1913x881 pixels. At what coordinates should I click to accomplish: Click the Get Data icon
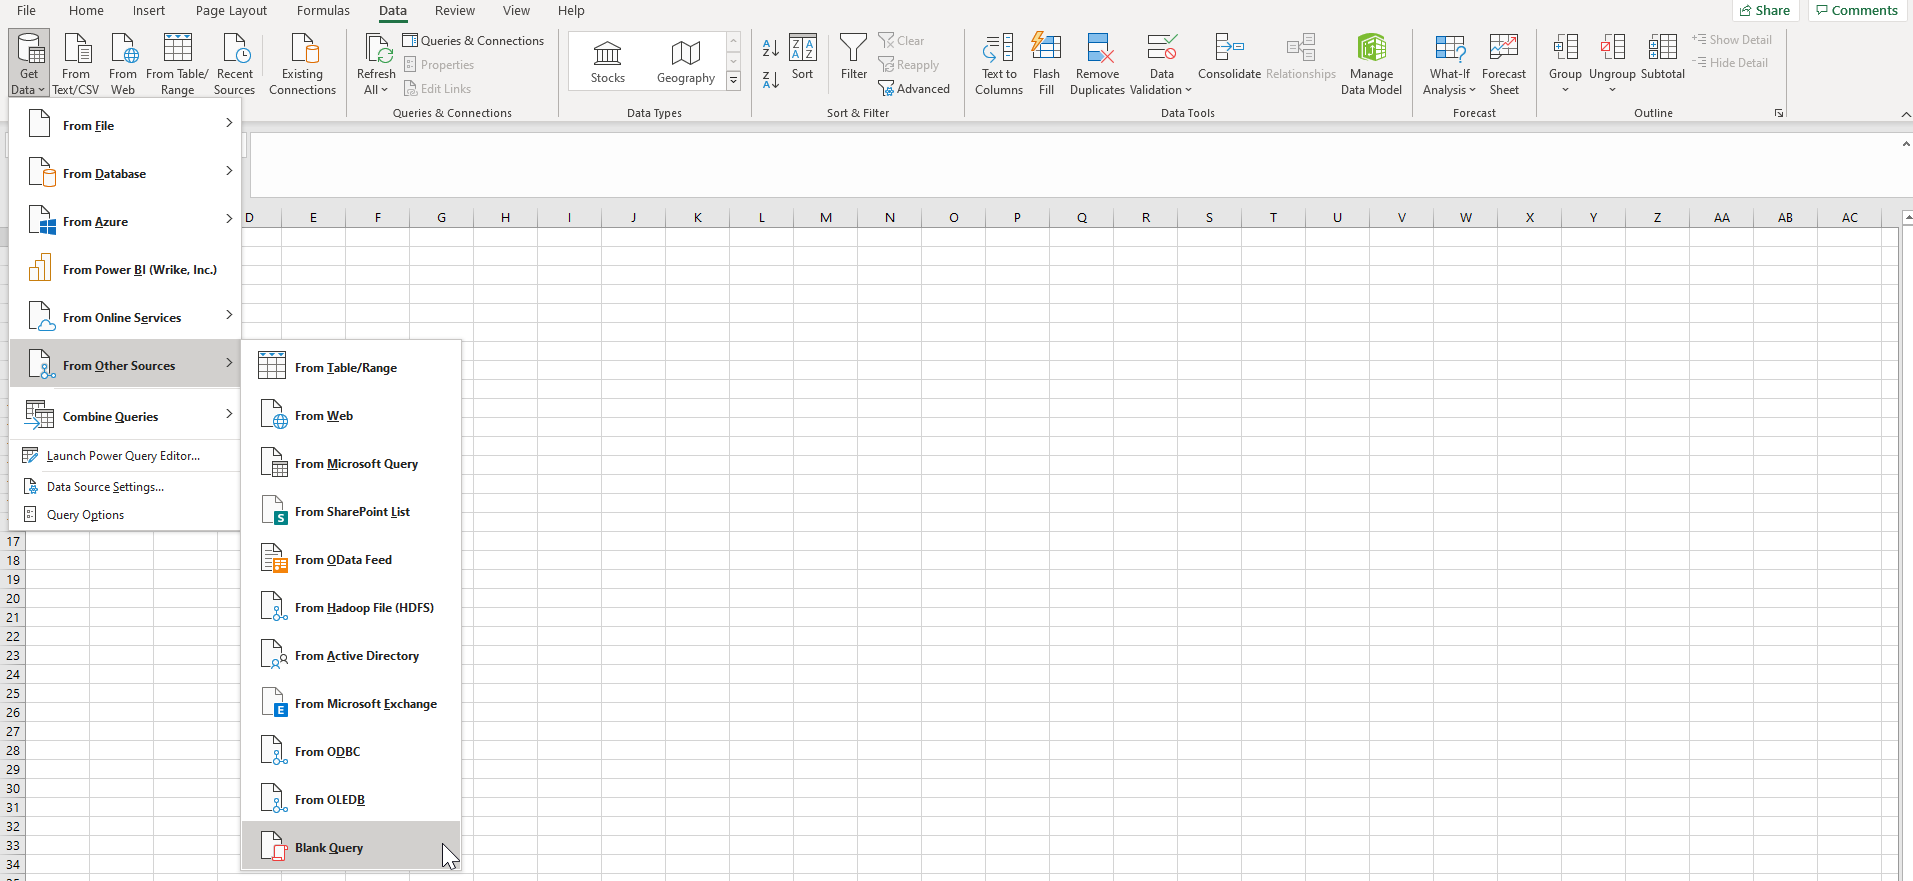point(29,50)
